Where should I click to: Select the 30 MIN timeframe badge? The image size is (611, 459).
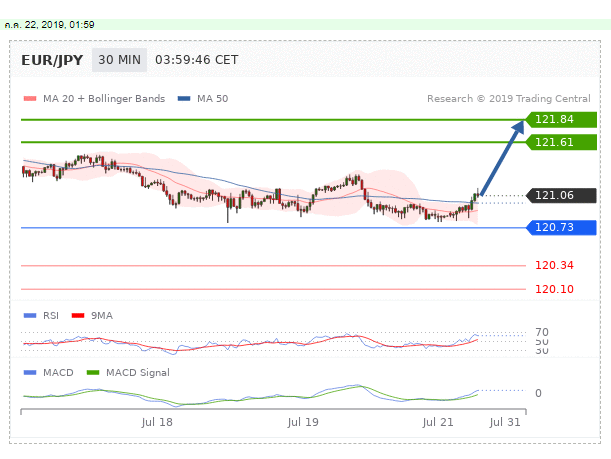[x=119, y=60]
